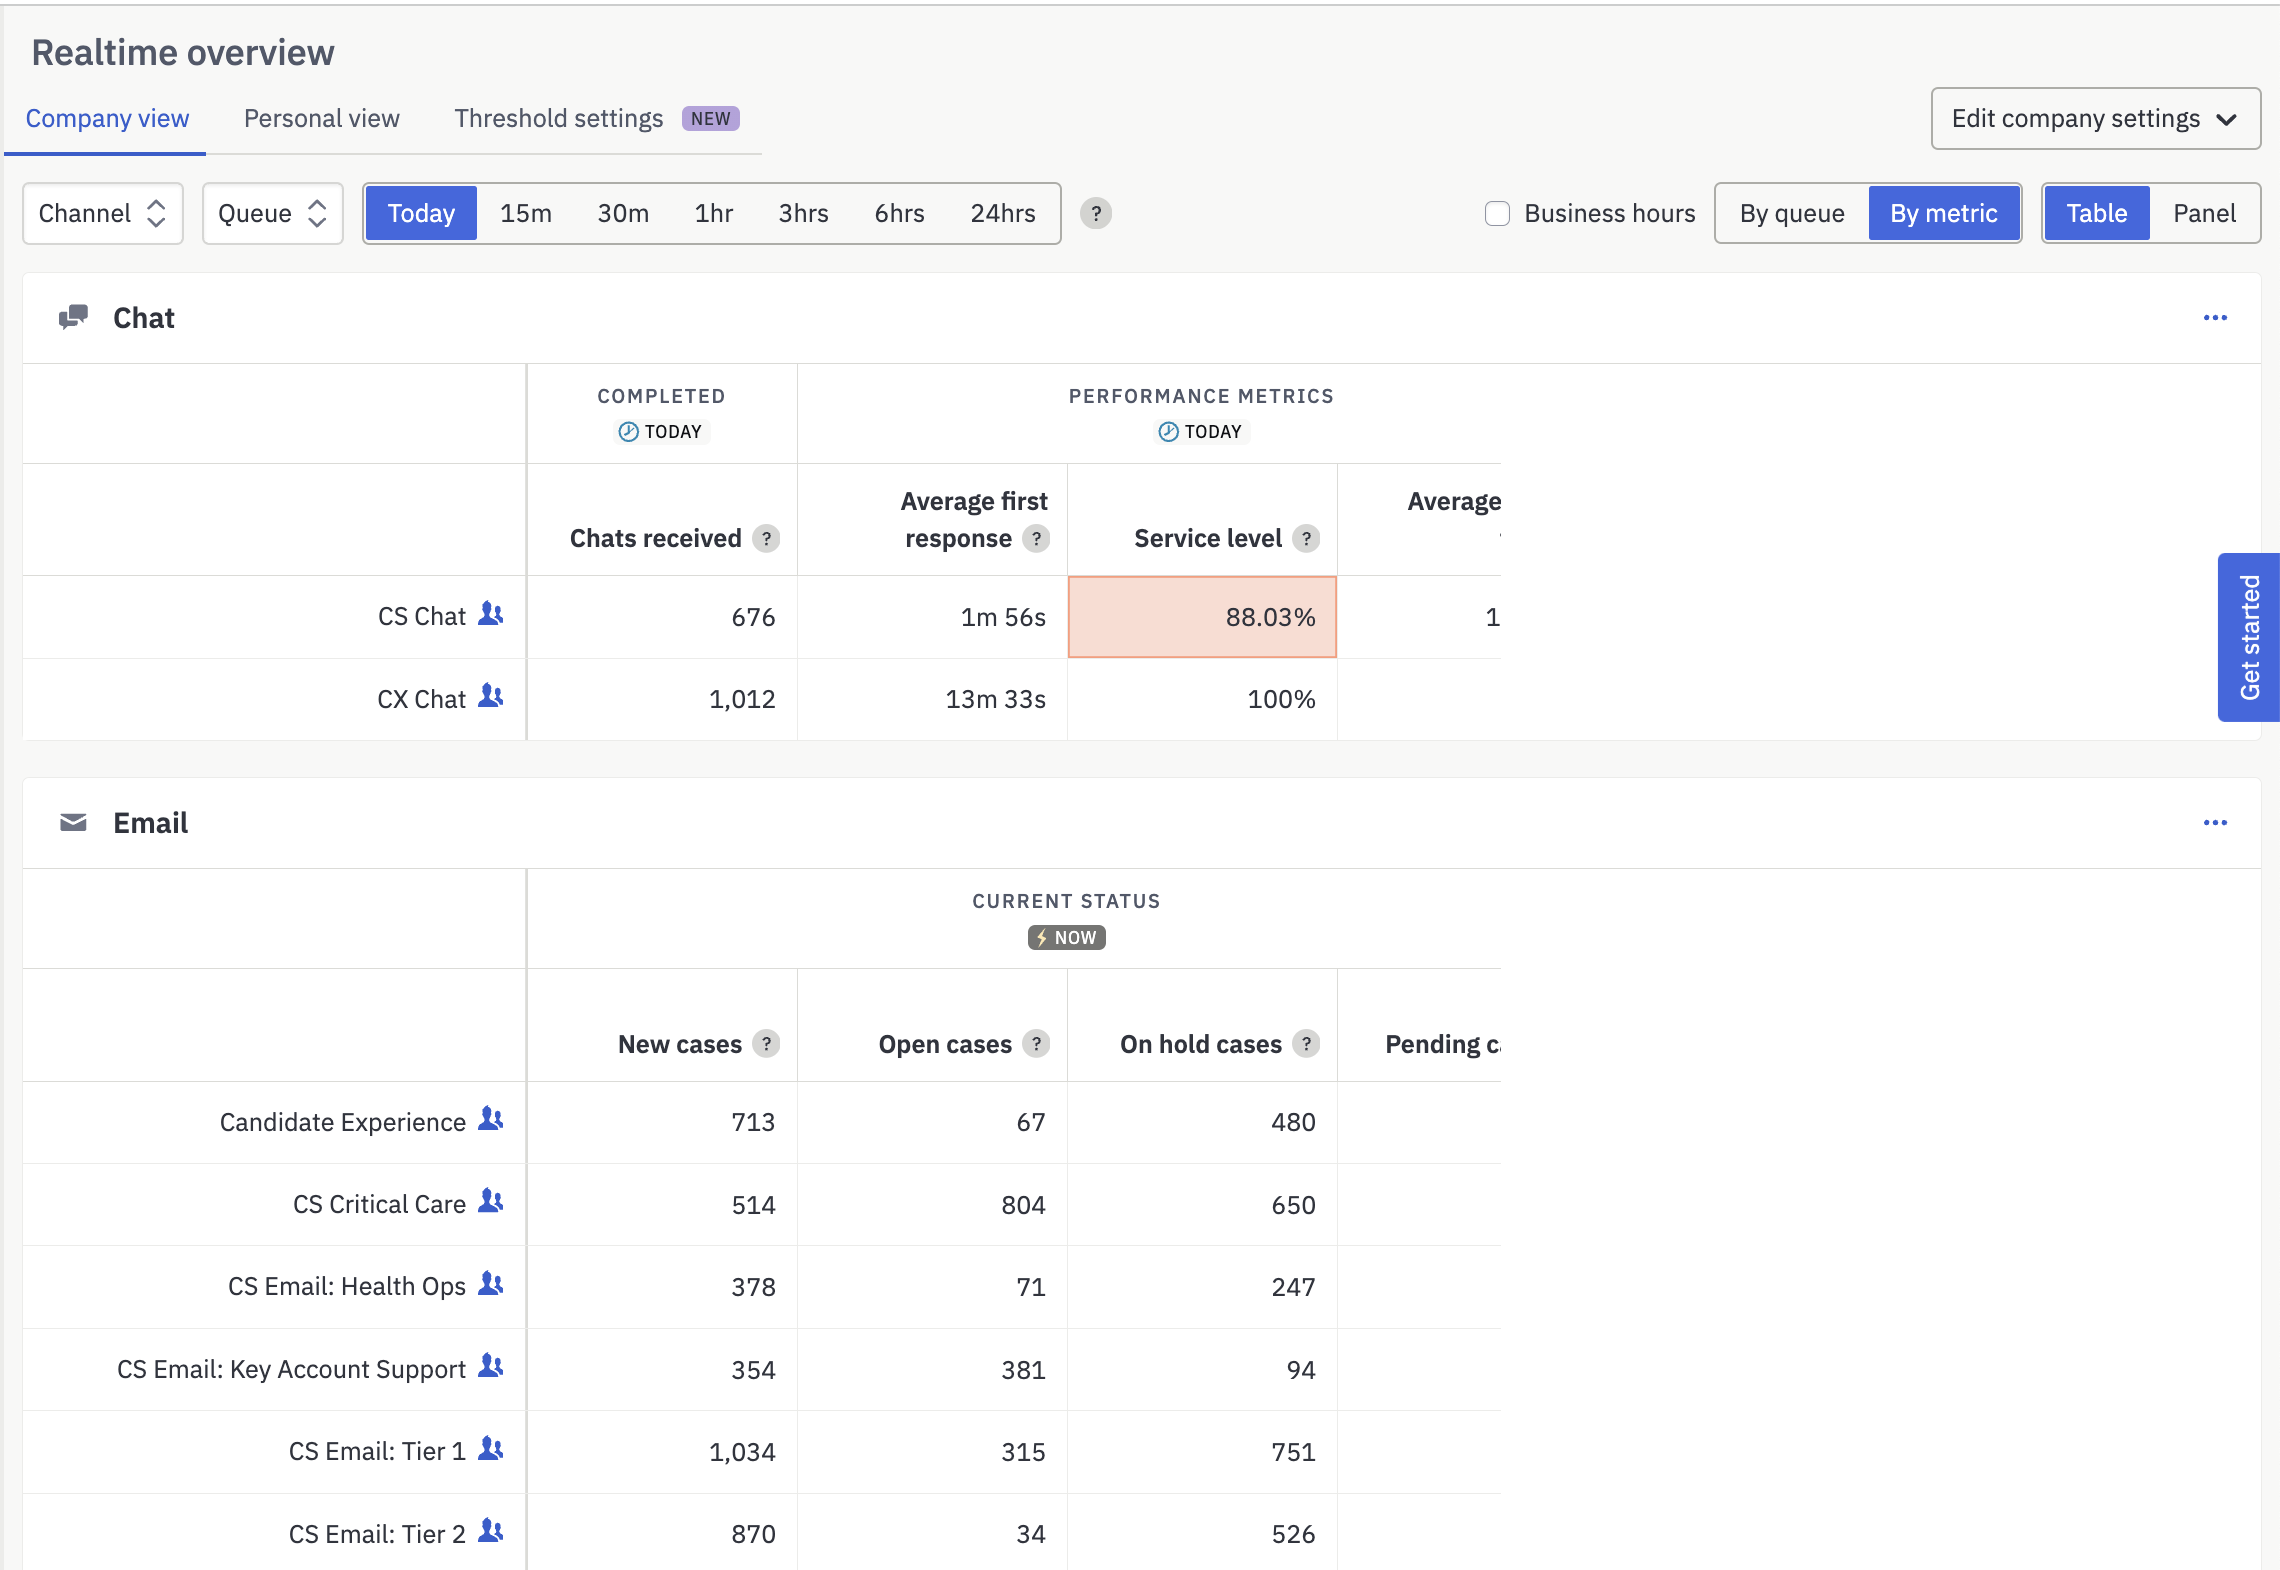Set time range to 15m
This screenshot has width=2280, height=1570.
click(x=526, y=213)
